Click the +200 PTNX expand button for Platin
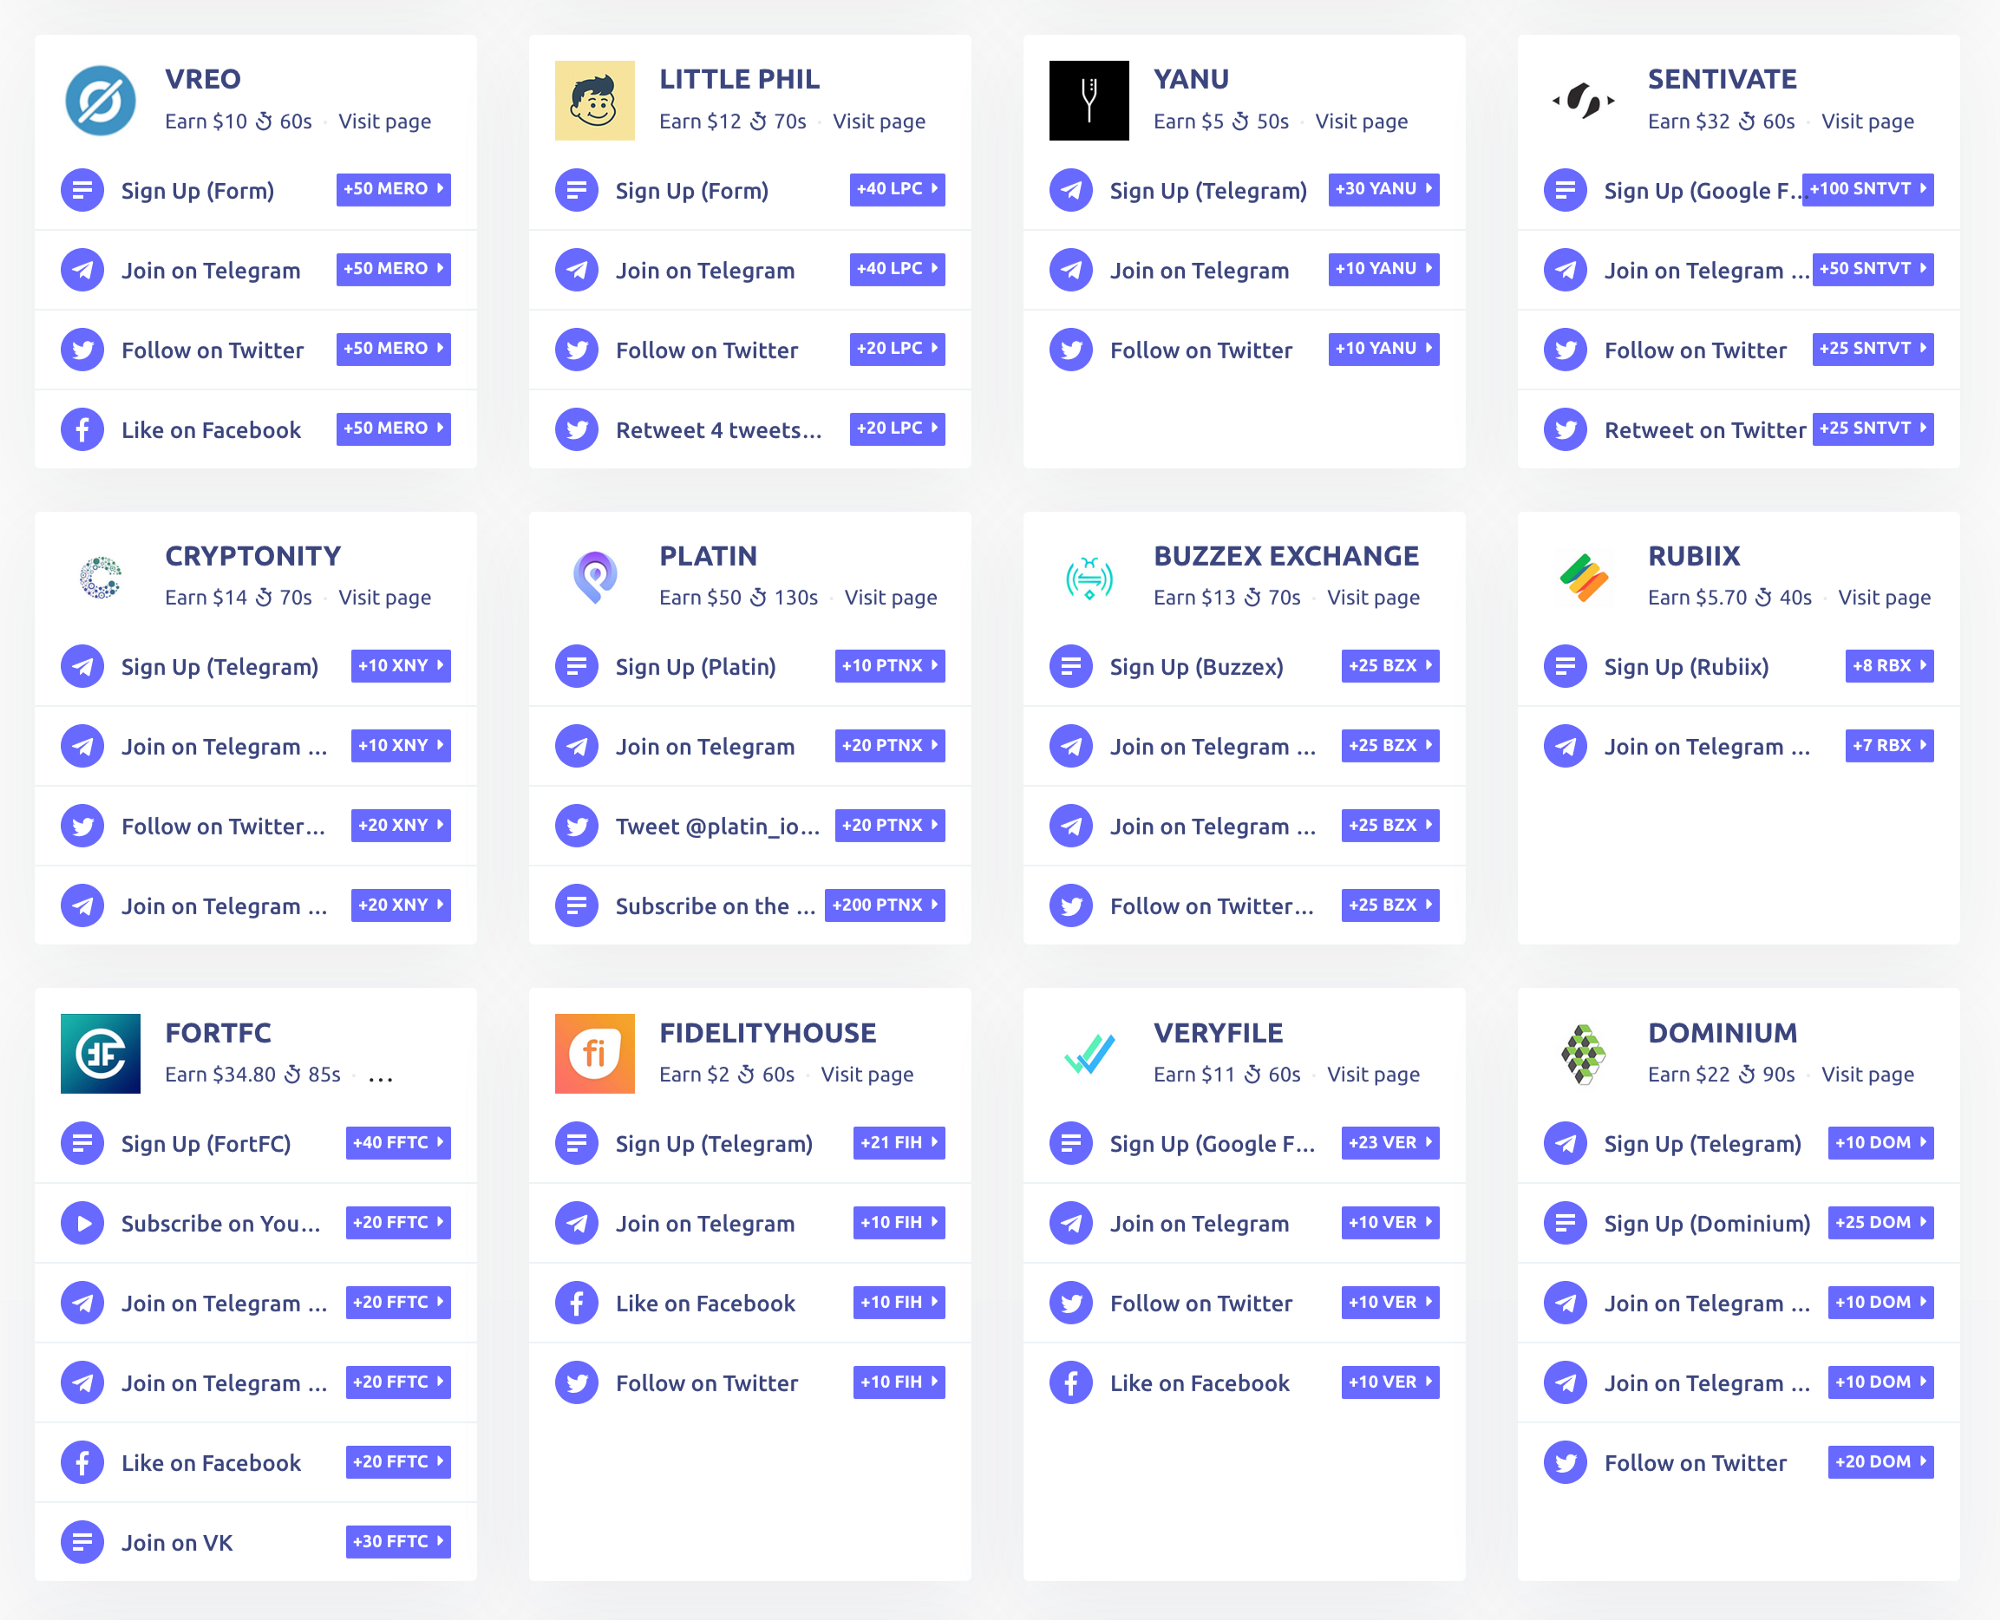This screenshot has height=1620, width=2000. pos(888,904)
